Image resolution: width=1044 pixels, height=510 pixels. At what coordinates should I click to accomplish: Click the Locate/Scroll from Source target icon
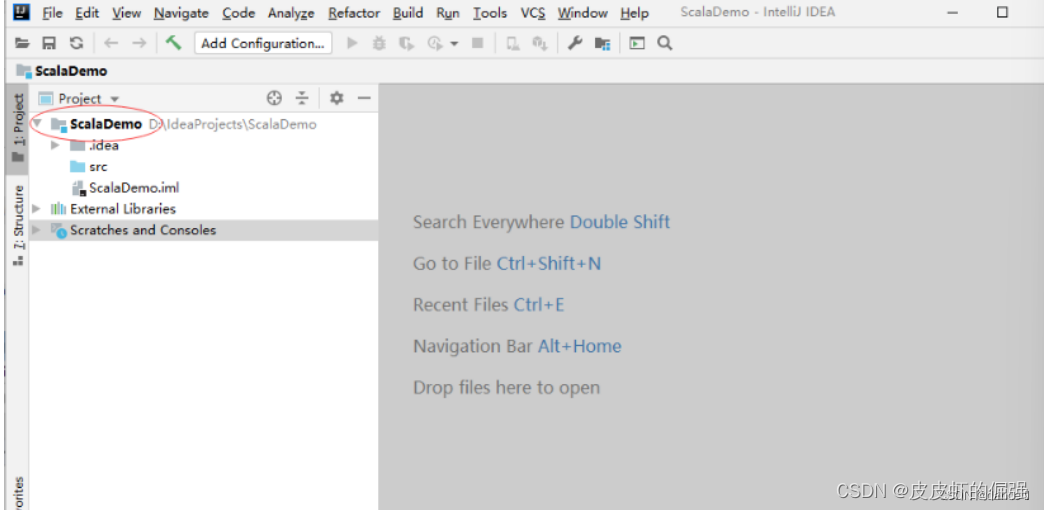274,99
